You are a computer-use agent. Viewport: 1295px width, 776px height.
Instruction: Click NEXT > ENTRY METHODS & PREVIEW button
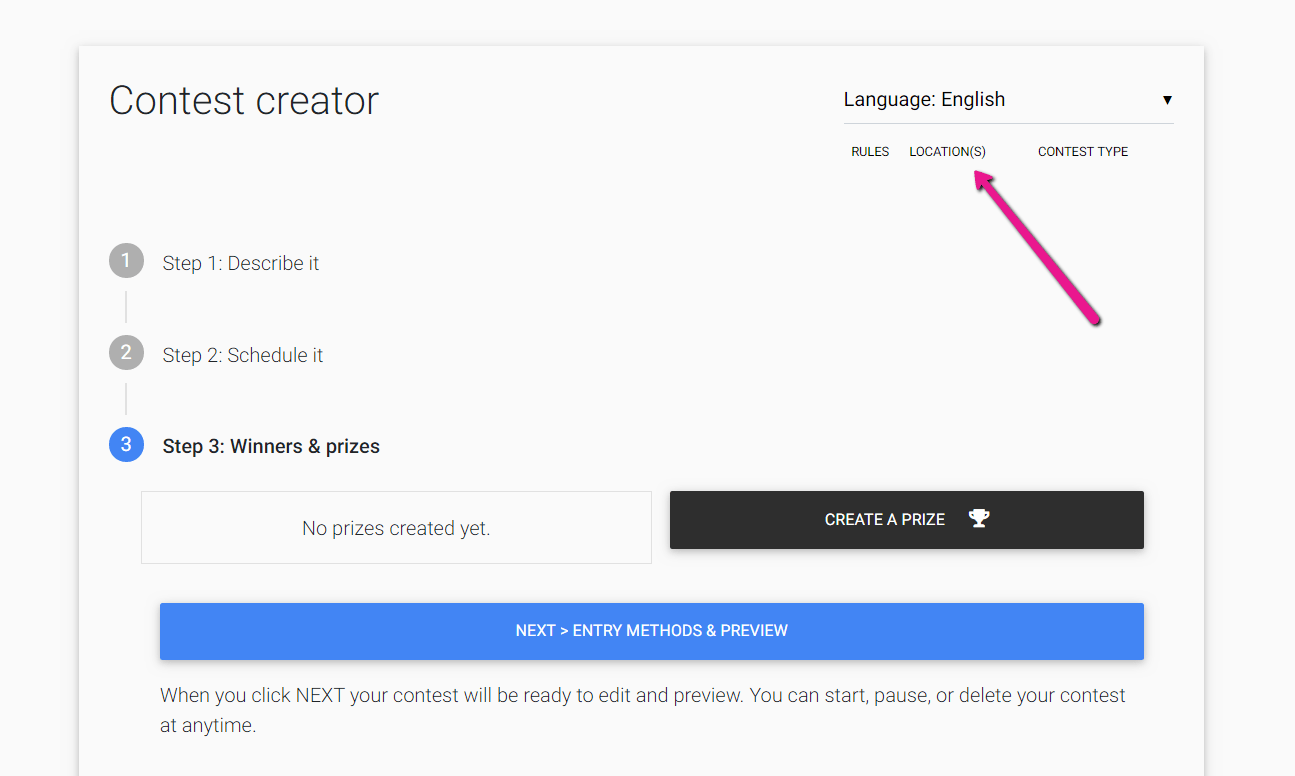[x=652, y=631]
